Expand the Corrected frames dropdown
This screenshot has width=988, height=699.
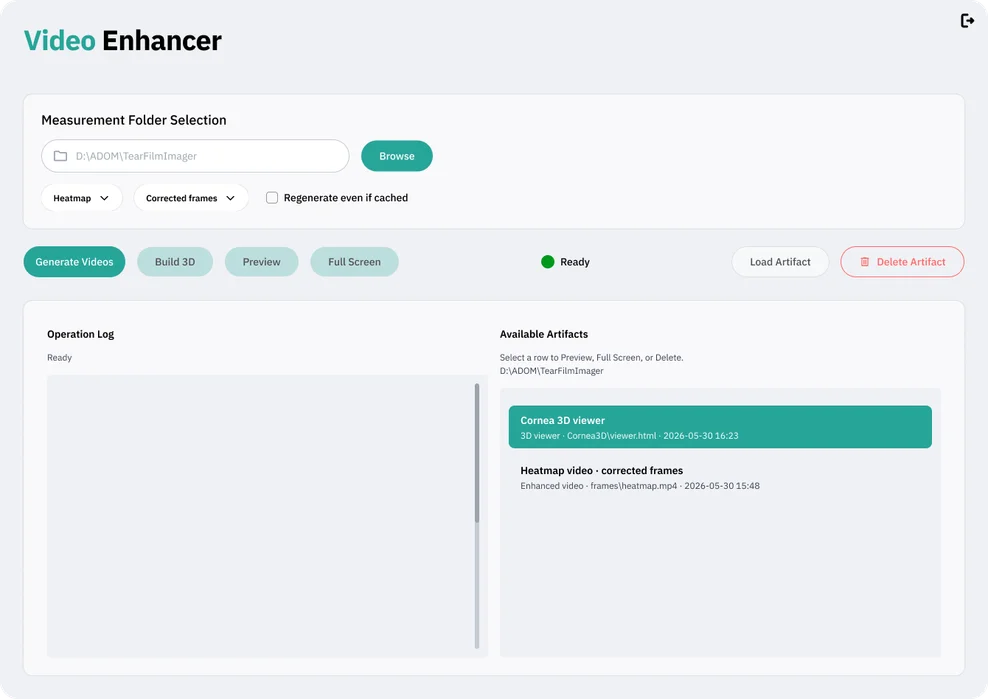tap(190, 198)
